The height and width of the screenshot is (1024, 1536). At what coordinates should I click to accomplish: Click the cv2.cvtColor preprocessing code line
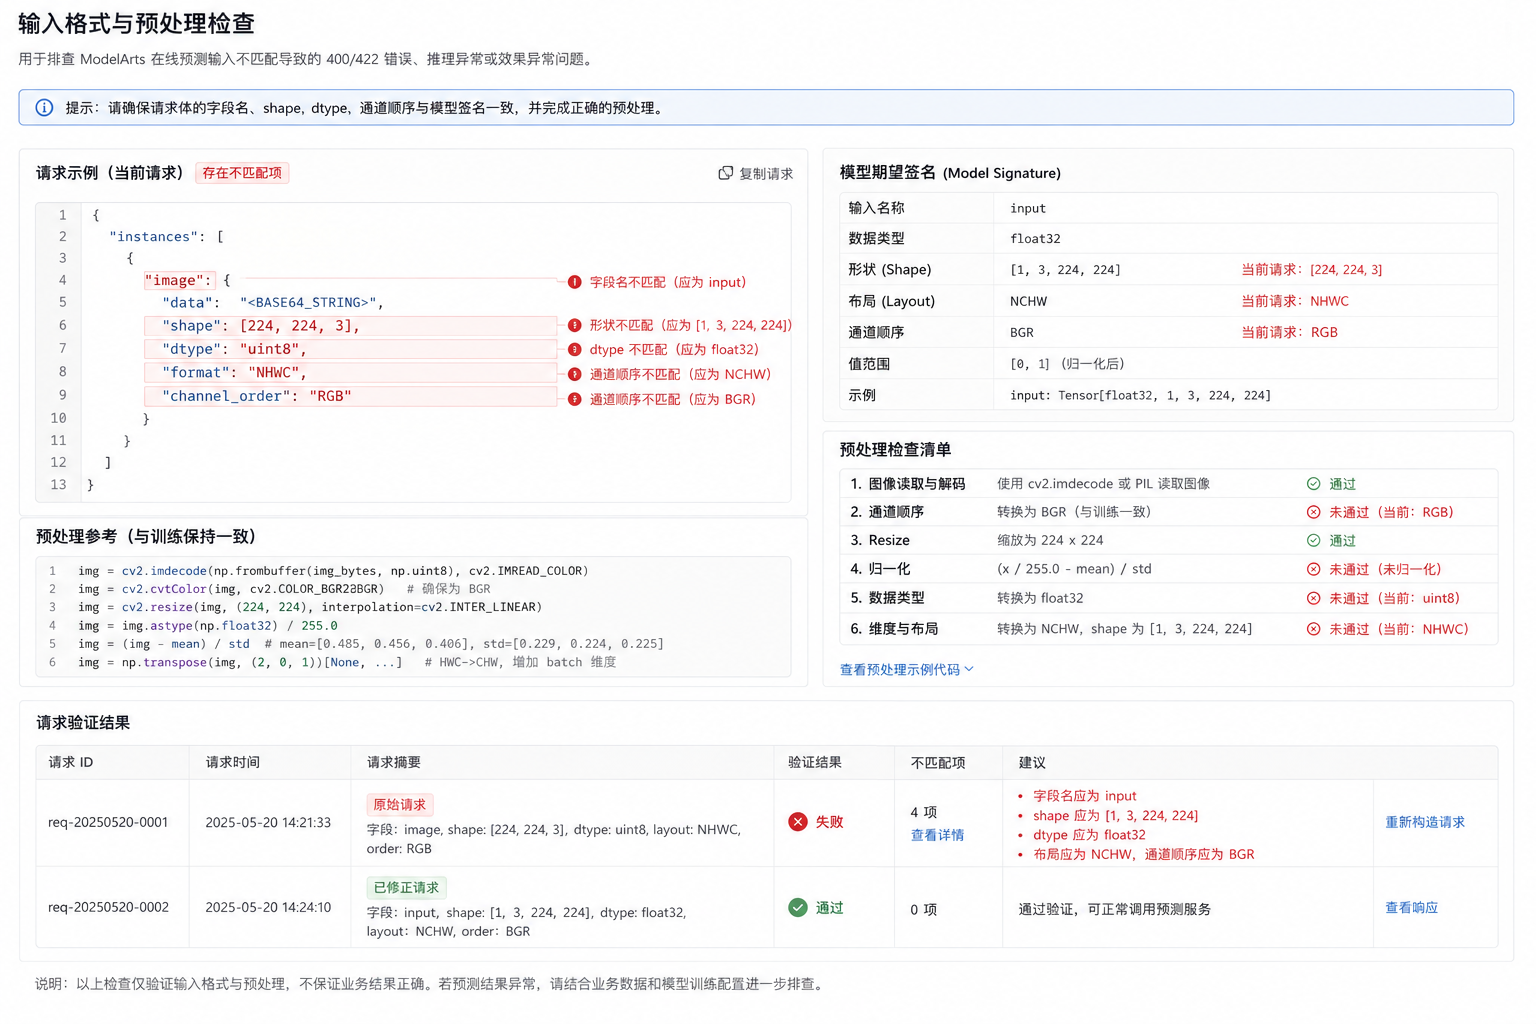coord(285,589)
